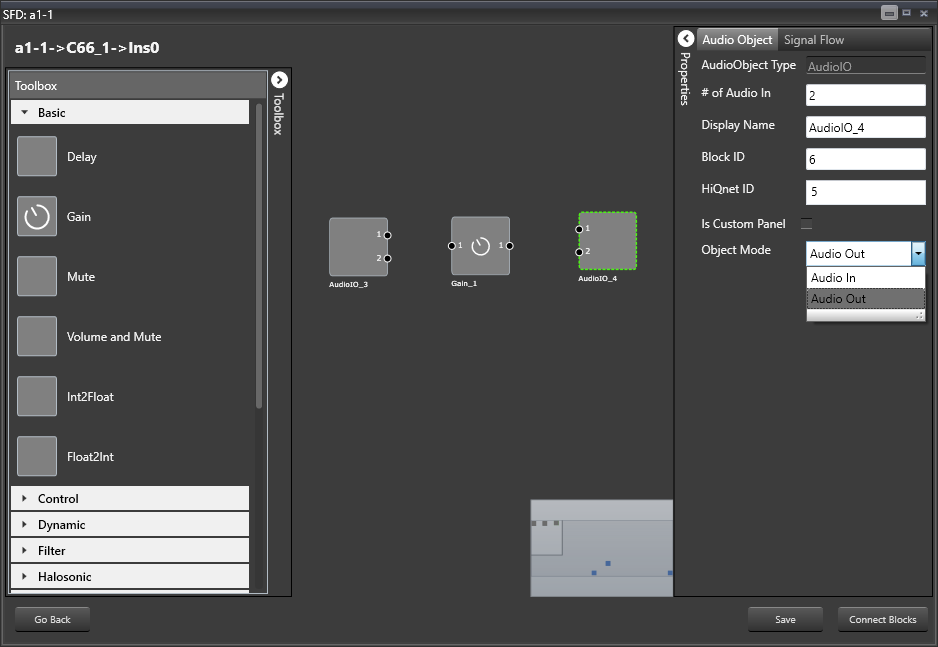Select the Int2Float block icon
The height and width of the screenshot is (647, 938).
(x=37, y=396)
